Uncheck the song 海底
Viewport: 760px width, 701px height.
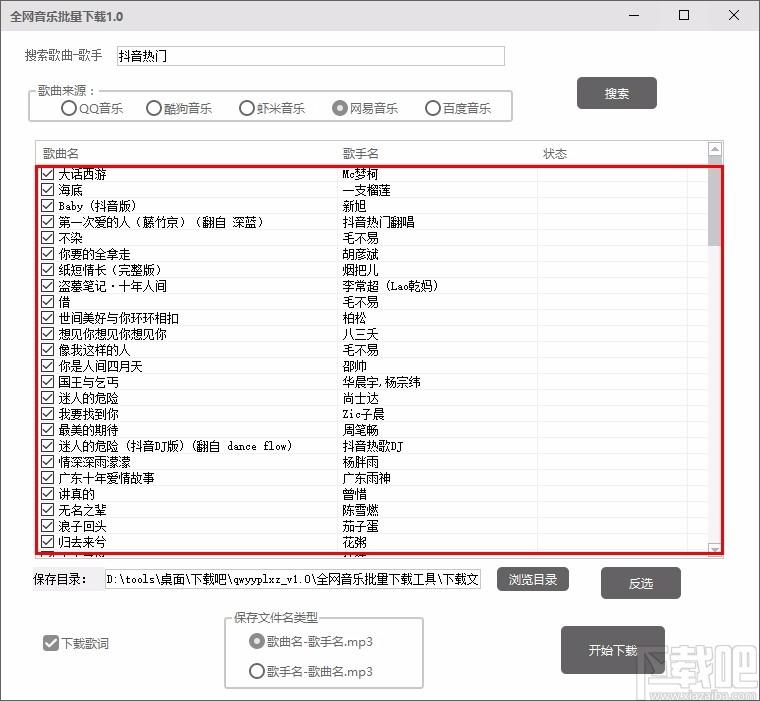[48, 190]
